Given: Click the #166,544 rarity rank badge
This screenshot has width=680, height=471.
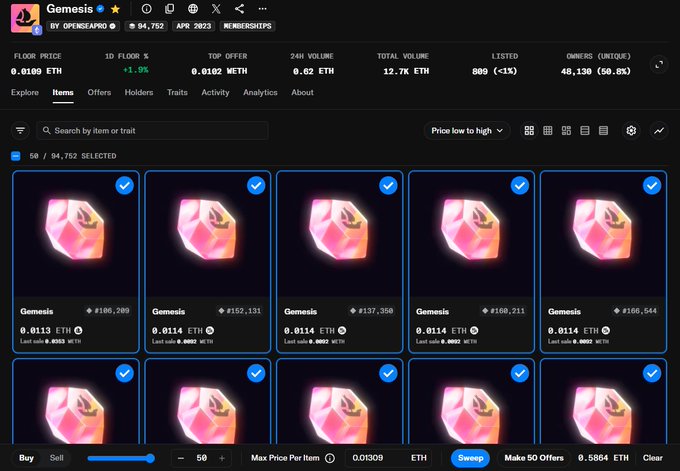Looking at the screenshot, I should pos(635,311).
